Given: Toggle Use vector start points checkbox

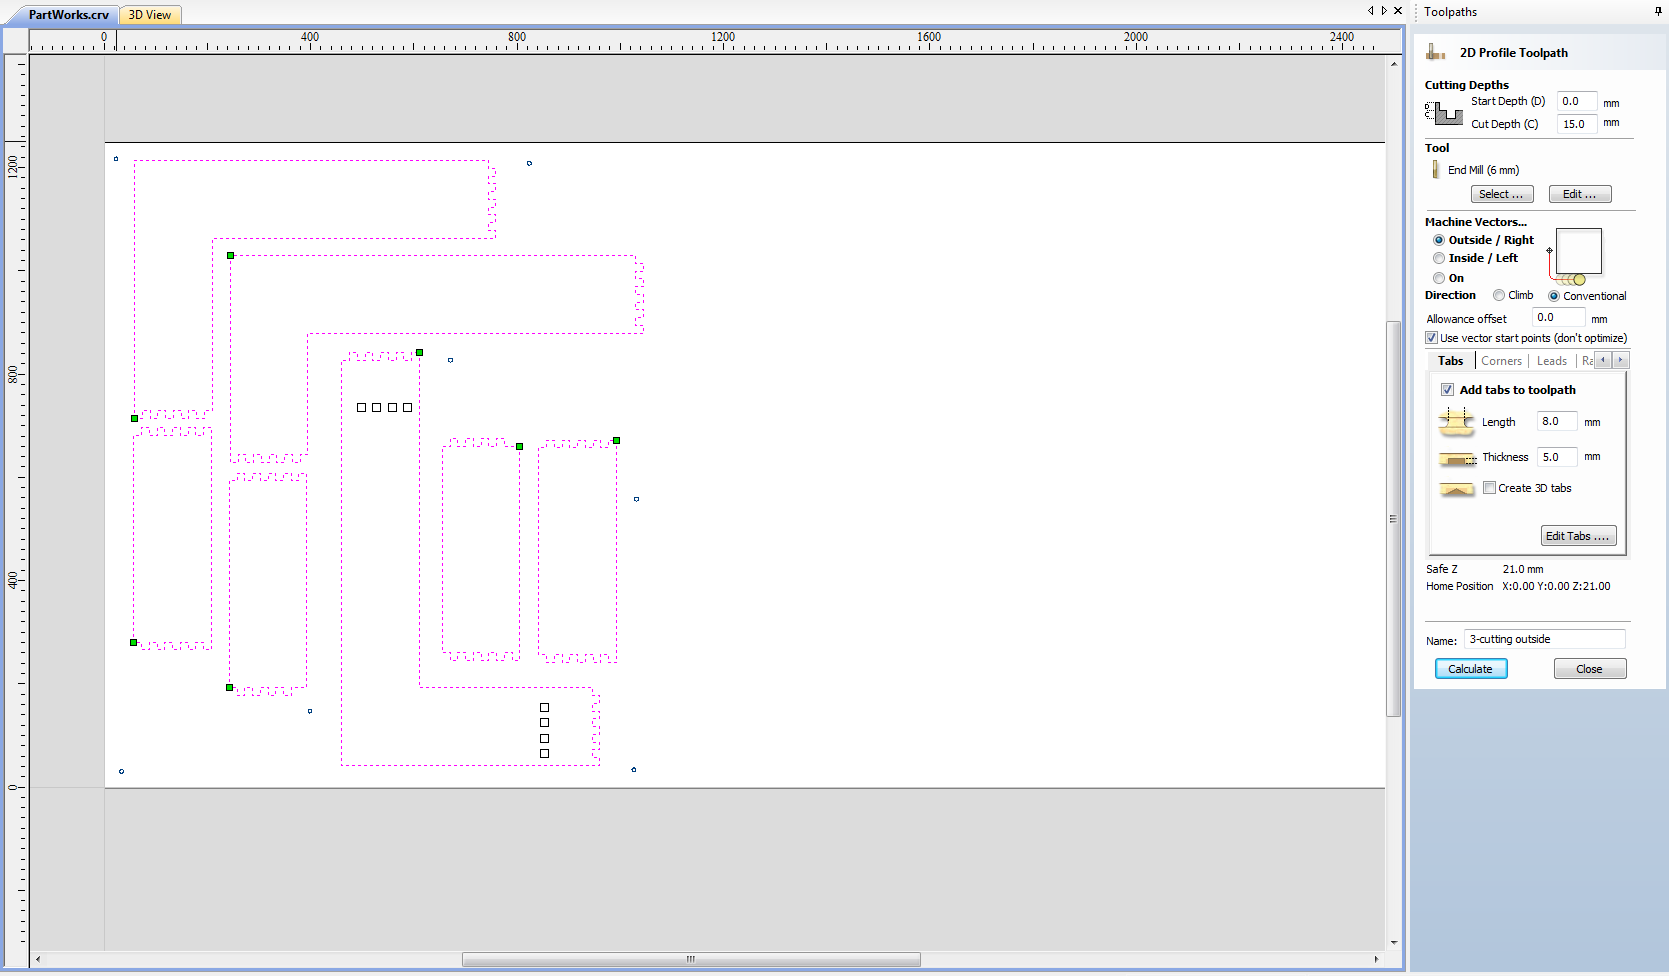Looking at the screenshot, I should coord(1432,338).
